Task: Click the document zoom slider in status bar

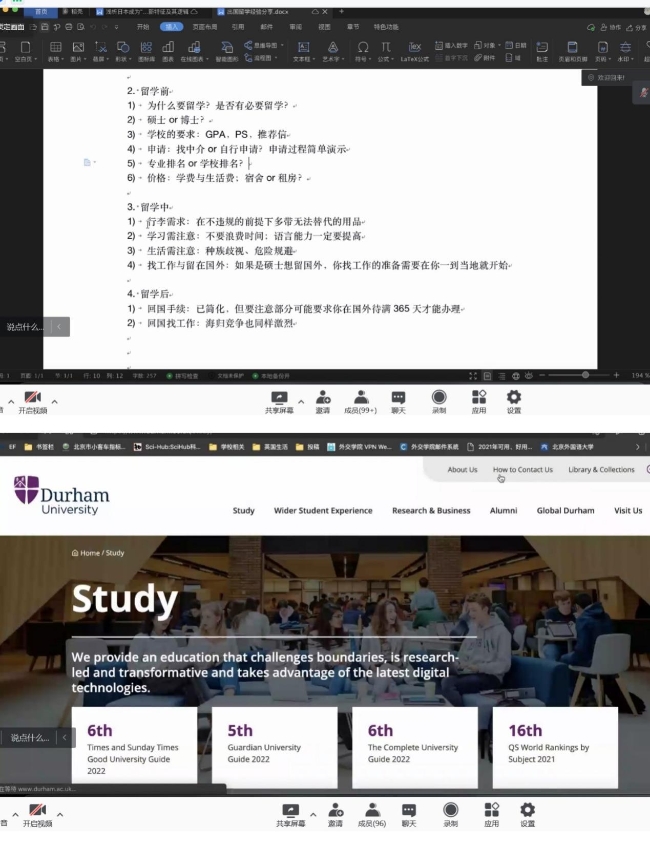Action: coord(585,375)
